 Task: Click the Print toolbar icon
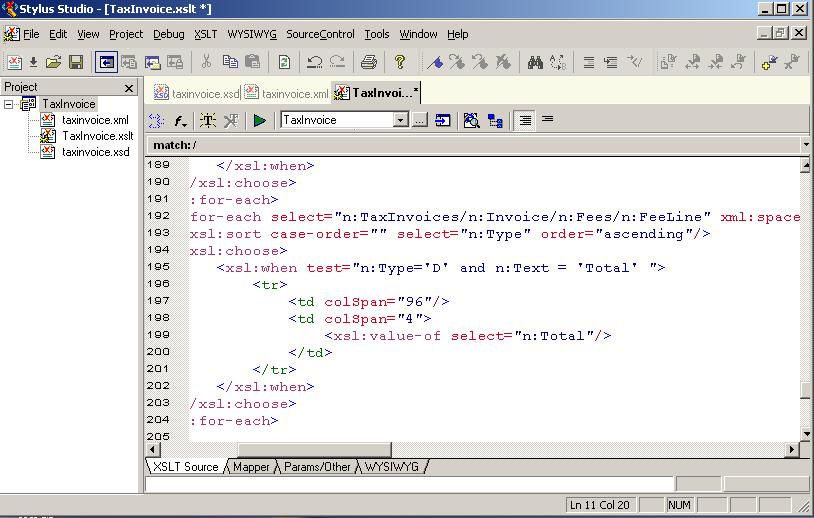pos(368,62)
